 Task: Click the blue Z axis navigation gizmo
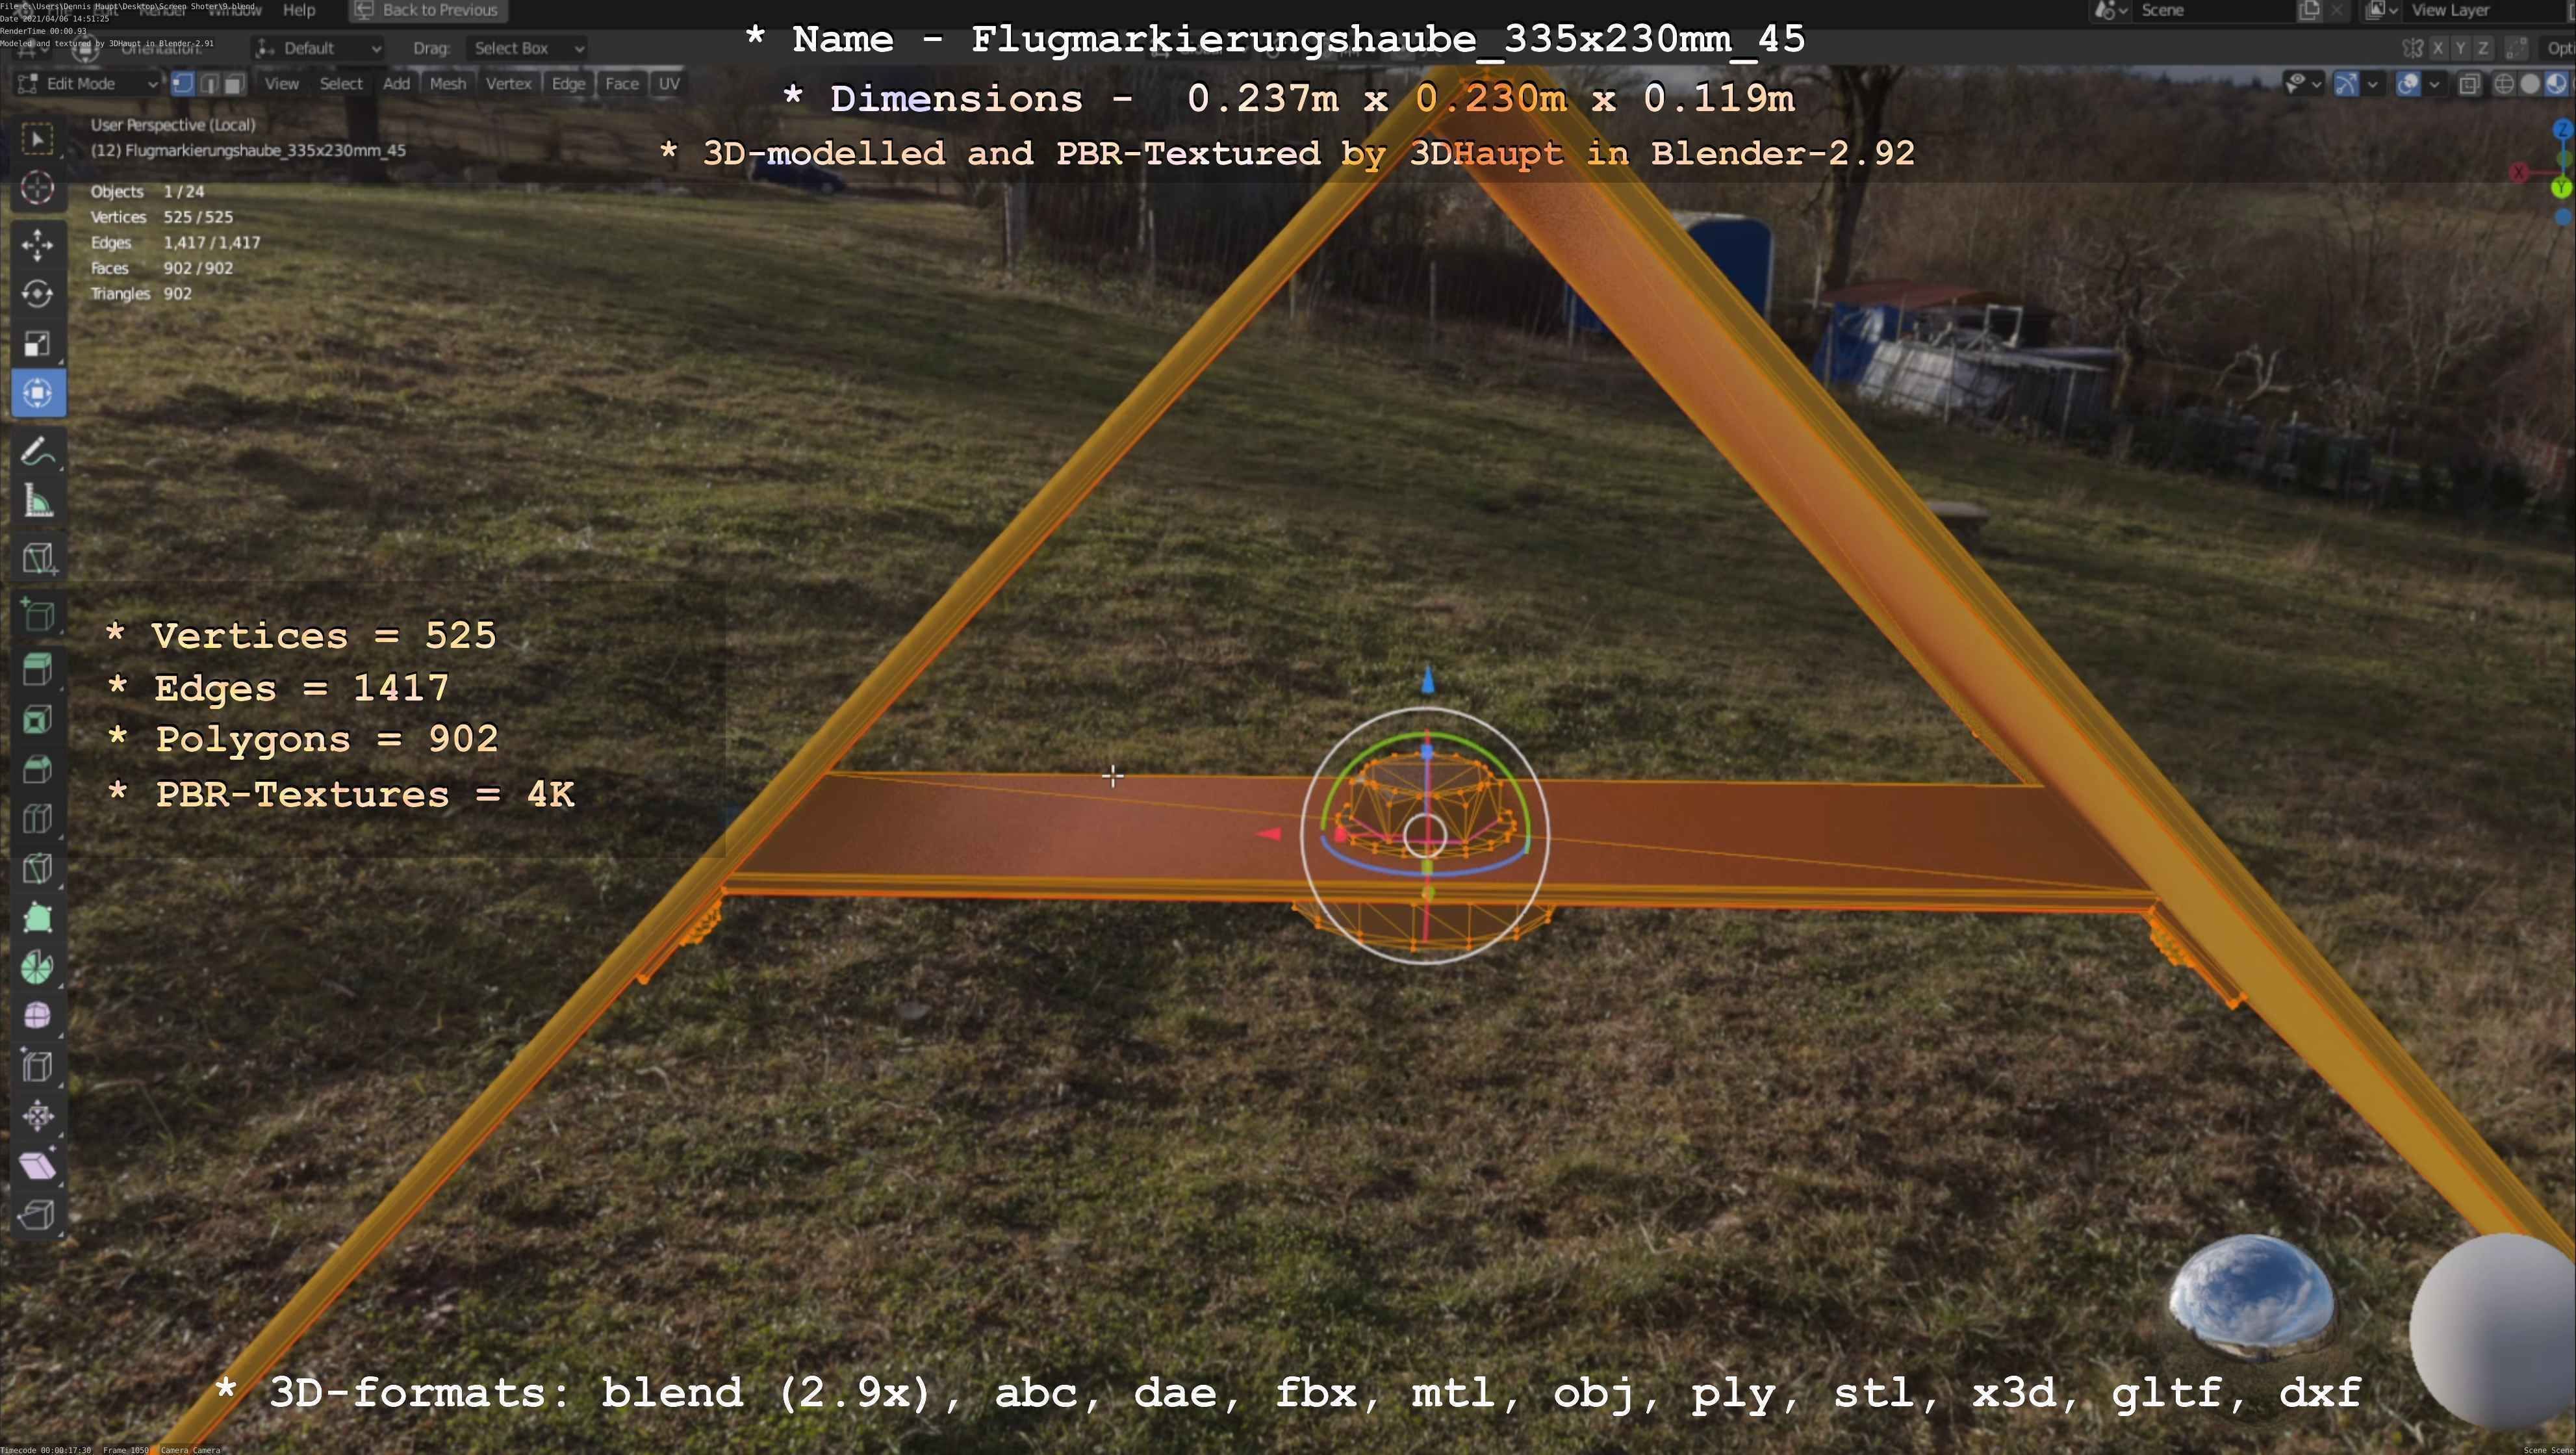(x=2562, y=129)
